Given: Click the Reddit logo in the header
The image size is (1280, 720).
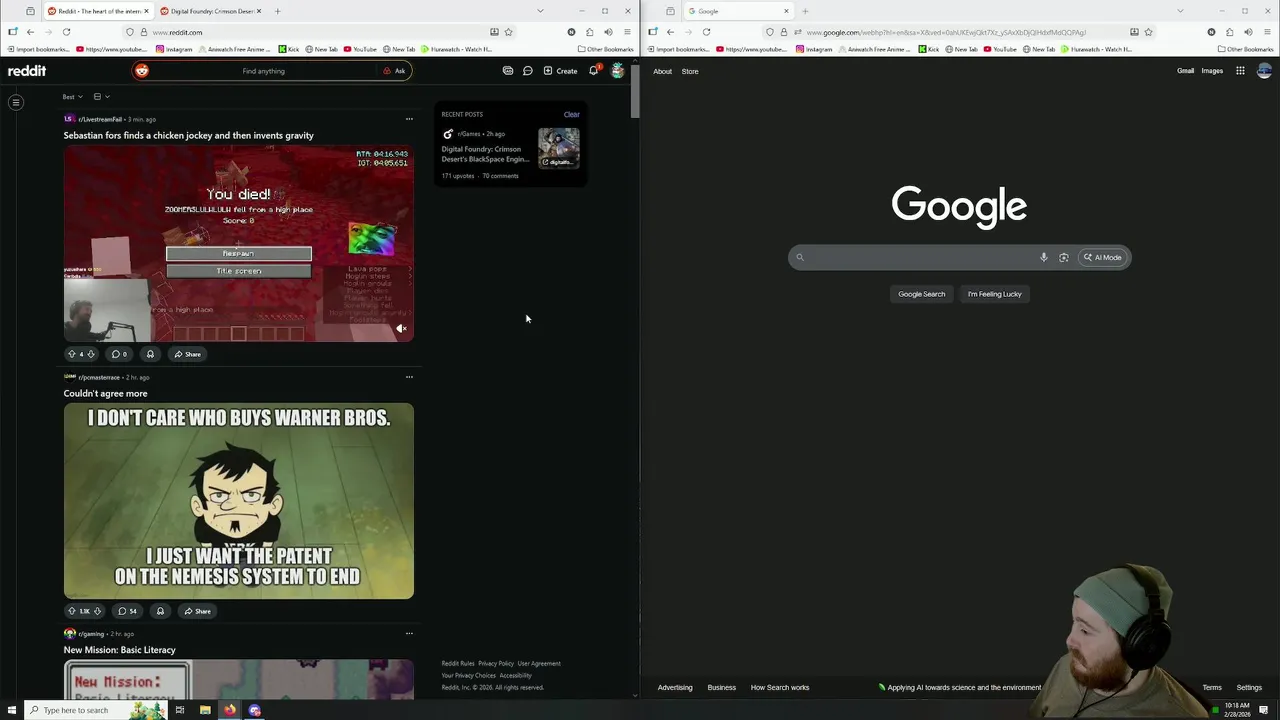Looking at the screenshot, I should click(27, 71).
